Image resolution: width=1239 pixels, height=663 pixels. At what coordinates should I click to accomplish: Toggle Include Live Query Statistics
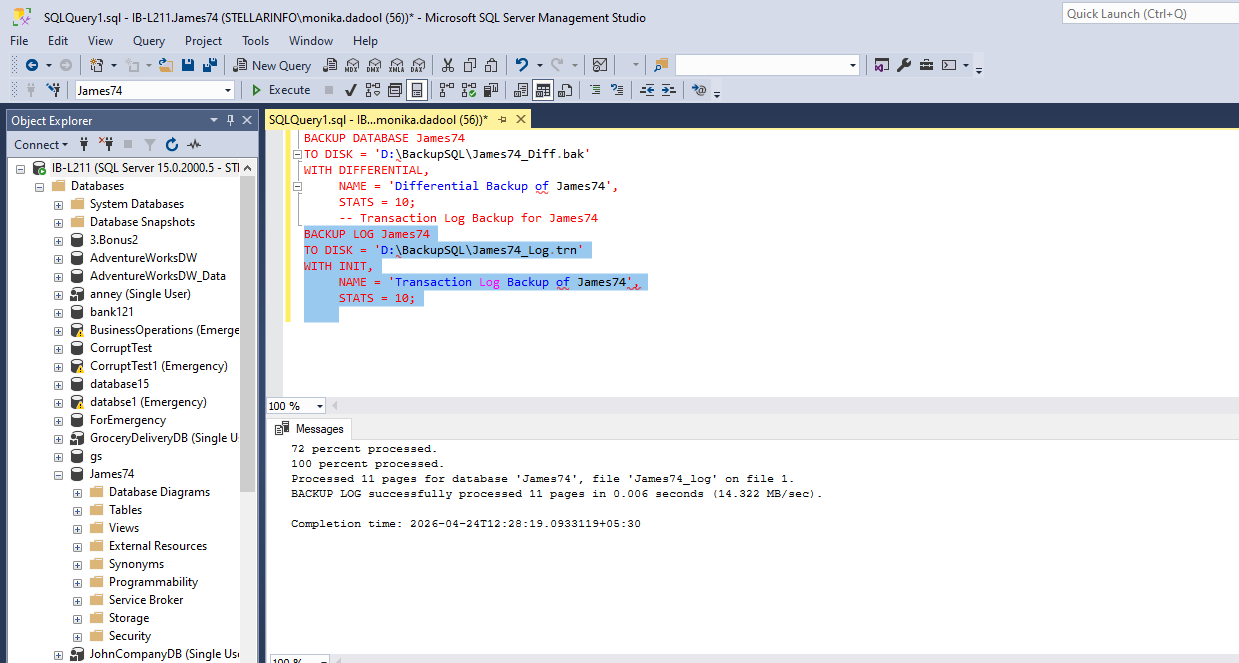tap(468, 90)
